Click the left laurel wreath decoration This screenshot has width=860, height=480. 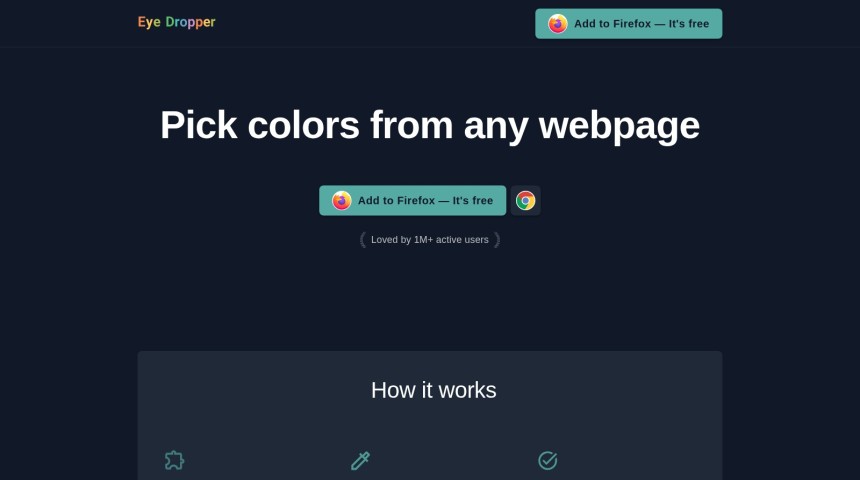(363, 240)
